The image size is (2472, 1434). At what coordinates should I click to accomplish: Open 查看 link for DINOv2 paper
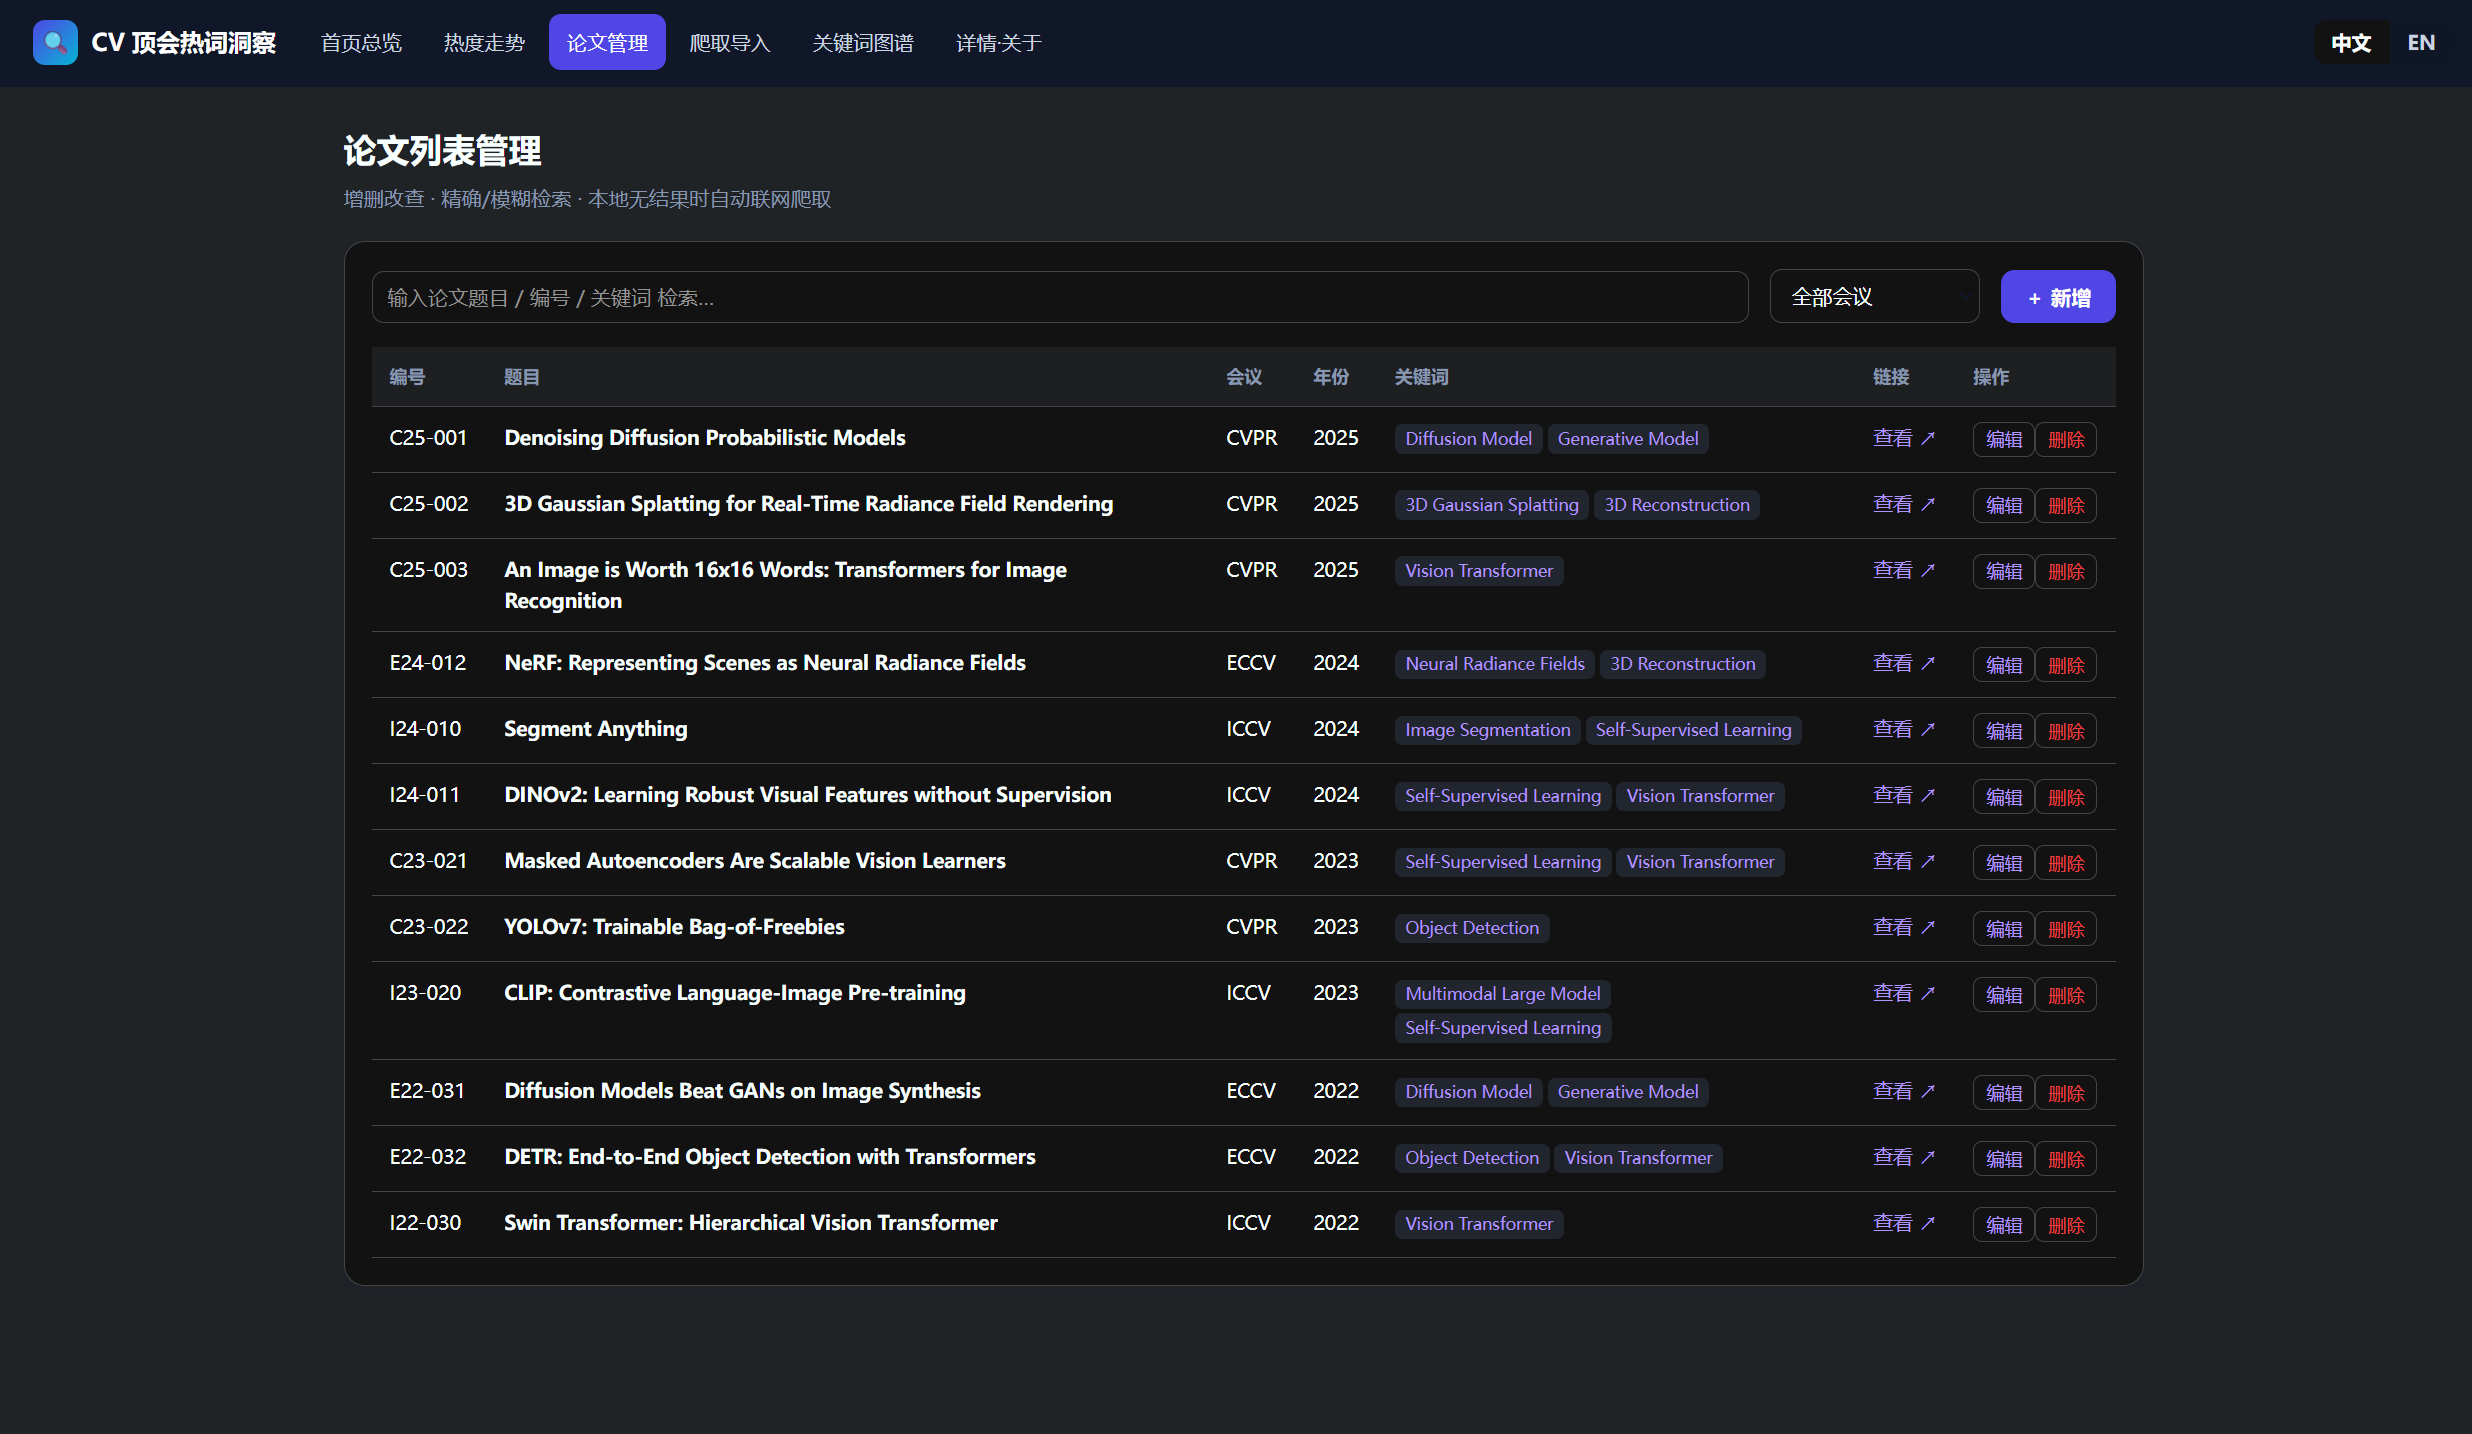pos(1904,795)
